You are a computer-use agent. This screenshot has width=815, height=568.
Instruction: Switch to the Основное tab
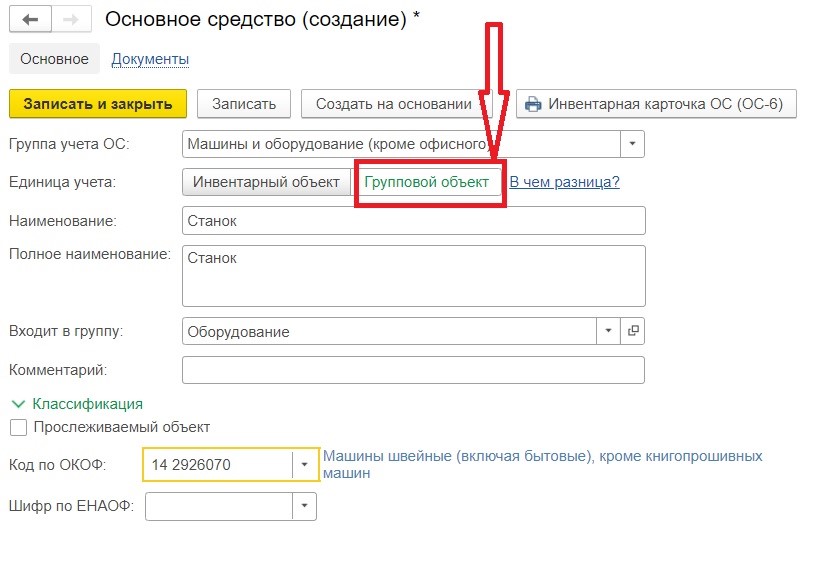click(54, 59)
